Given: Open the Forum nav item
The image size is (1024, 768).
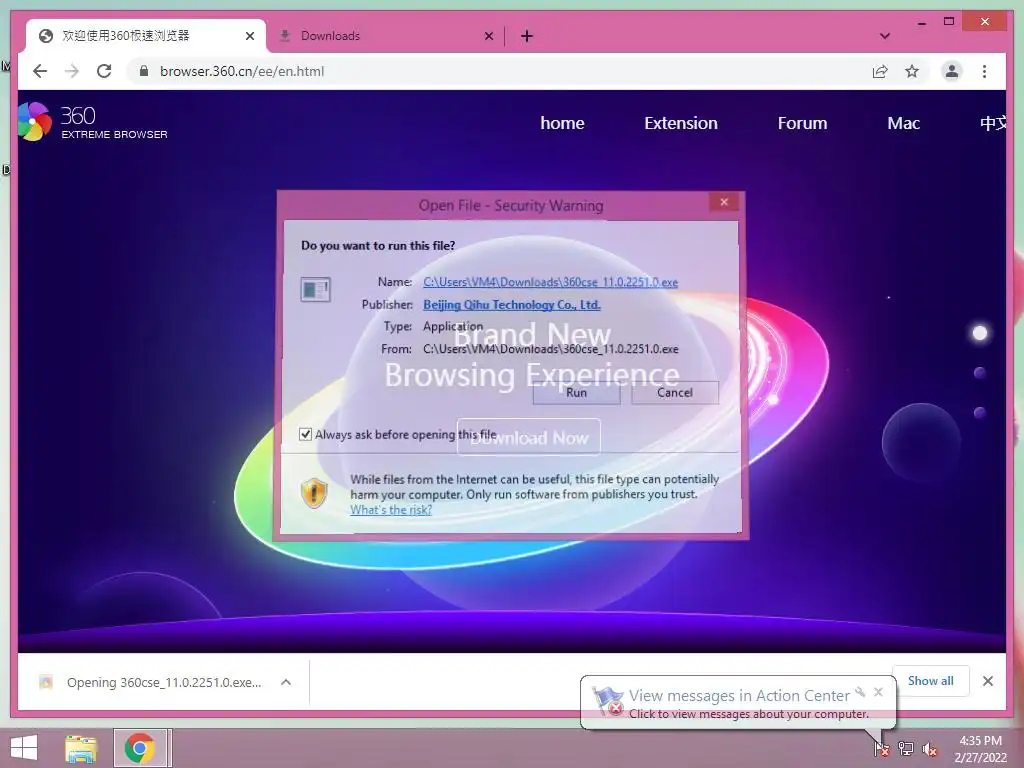Looking at the screenshot, I should pos(802,123).
